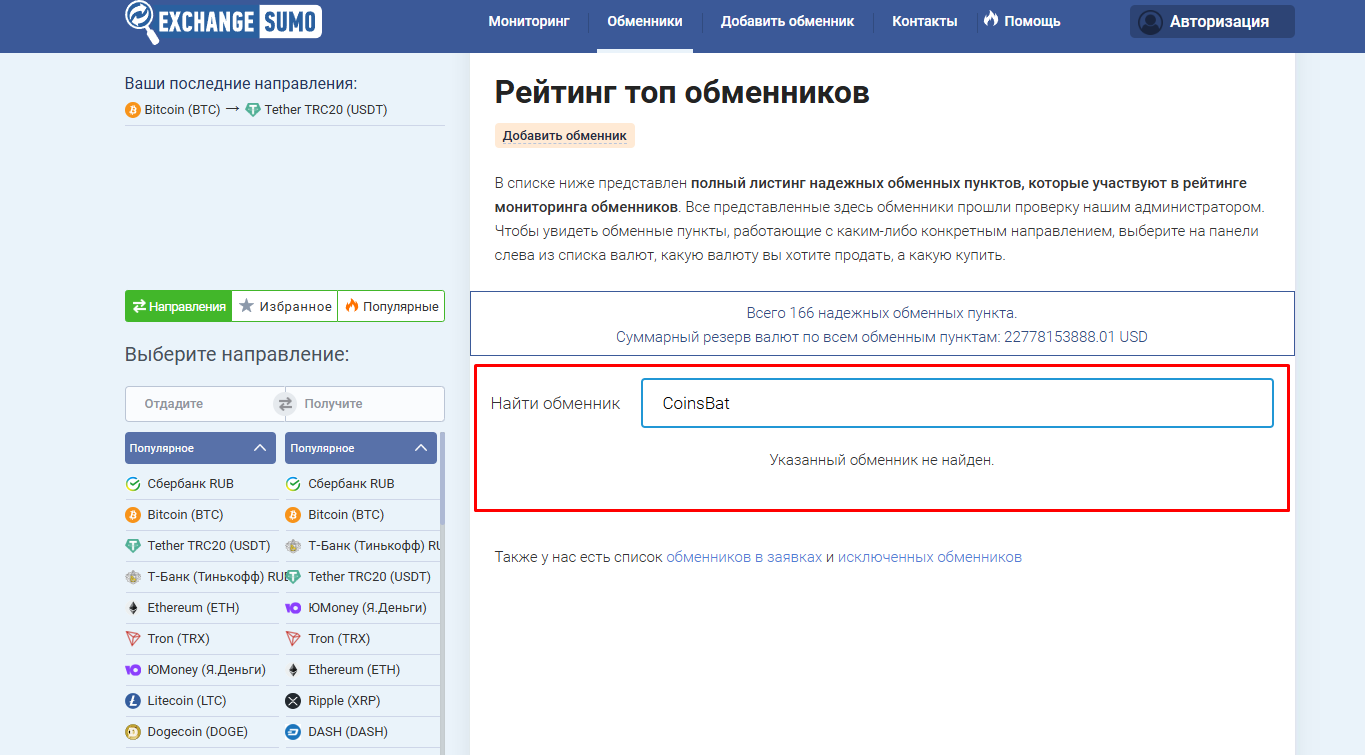Screen dimensions: 1365x755
Task: Click the Ethereum icon in the give column
Action: [x=133, y=608]
